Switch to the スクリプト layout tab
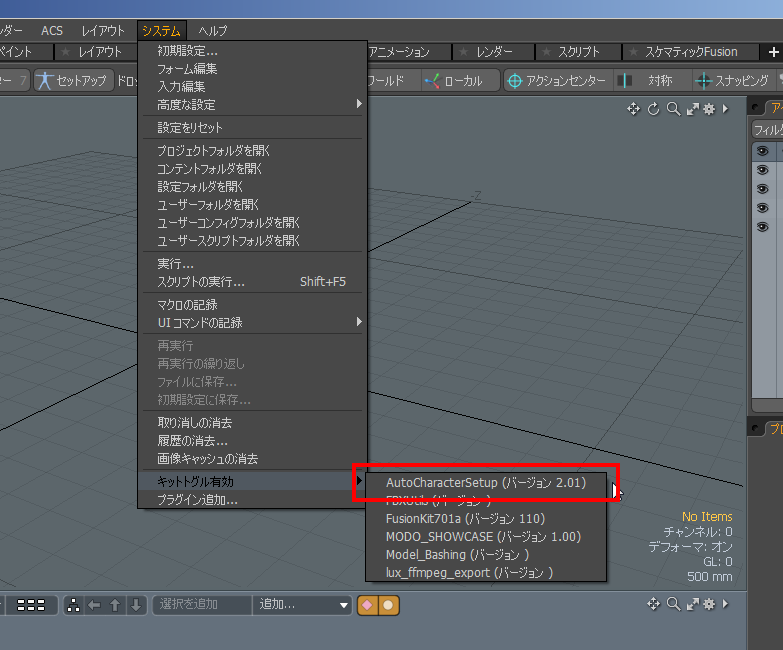 tap(578, 52)
